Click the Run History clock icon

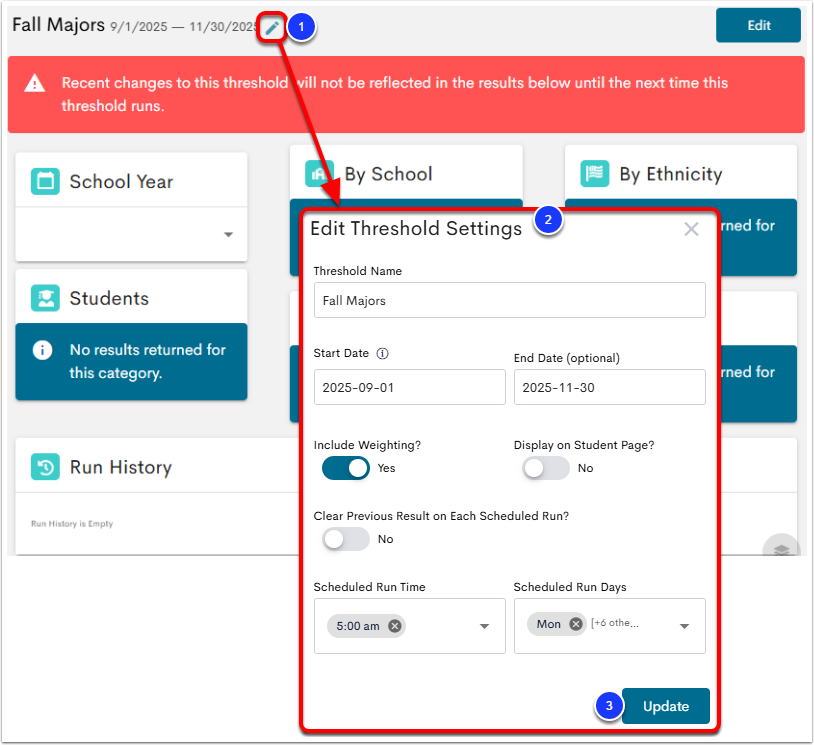[45, 467]
